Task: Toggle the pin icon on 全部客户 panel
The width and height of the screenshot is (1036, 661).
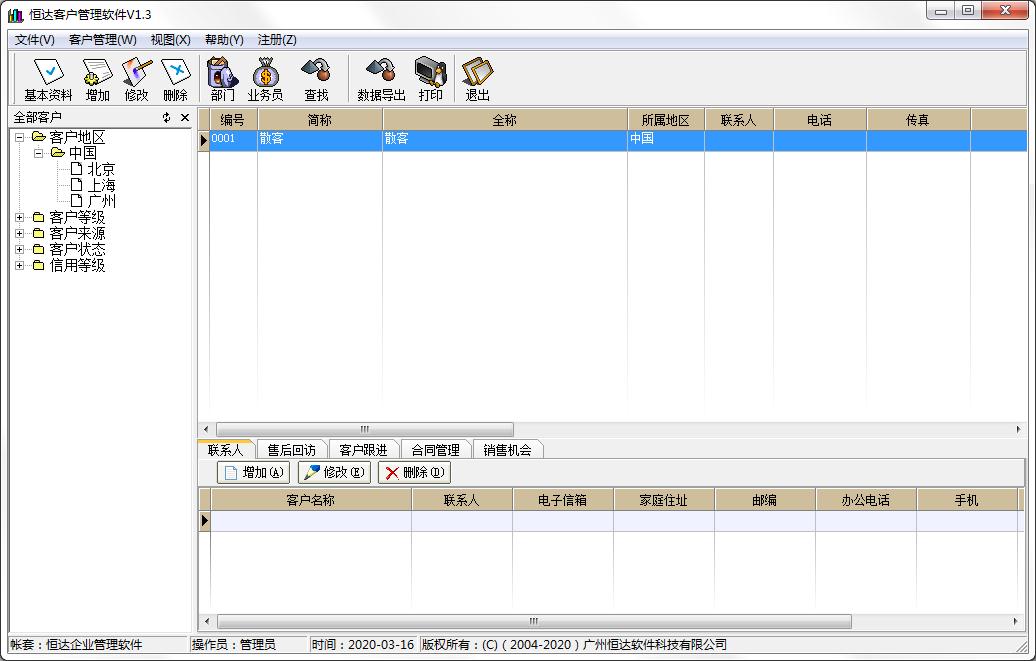Action: (x=166, y=117)
